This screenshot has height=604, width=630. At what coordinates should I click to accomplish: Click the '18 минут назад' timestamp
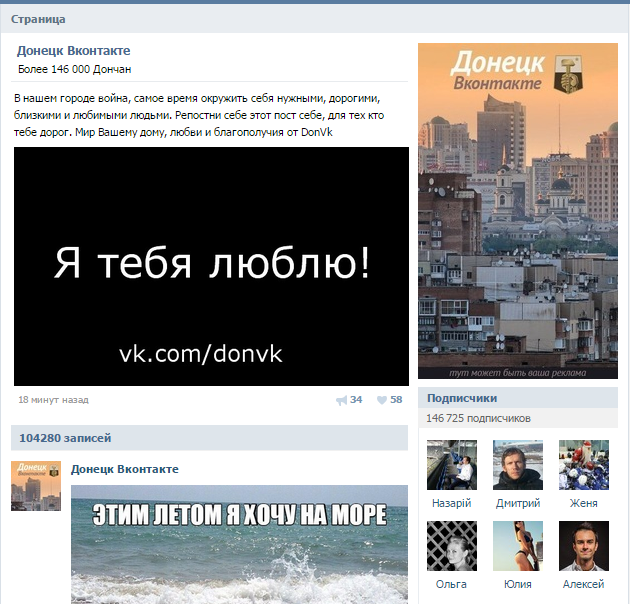coord(53,400)
